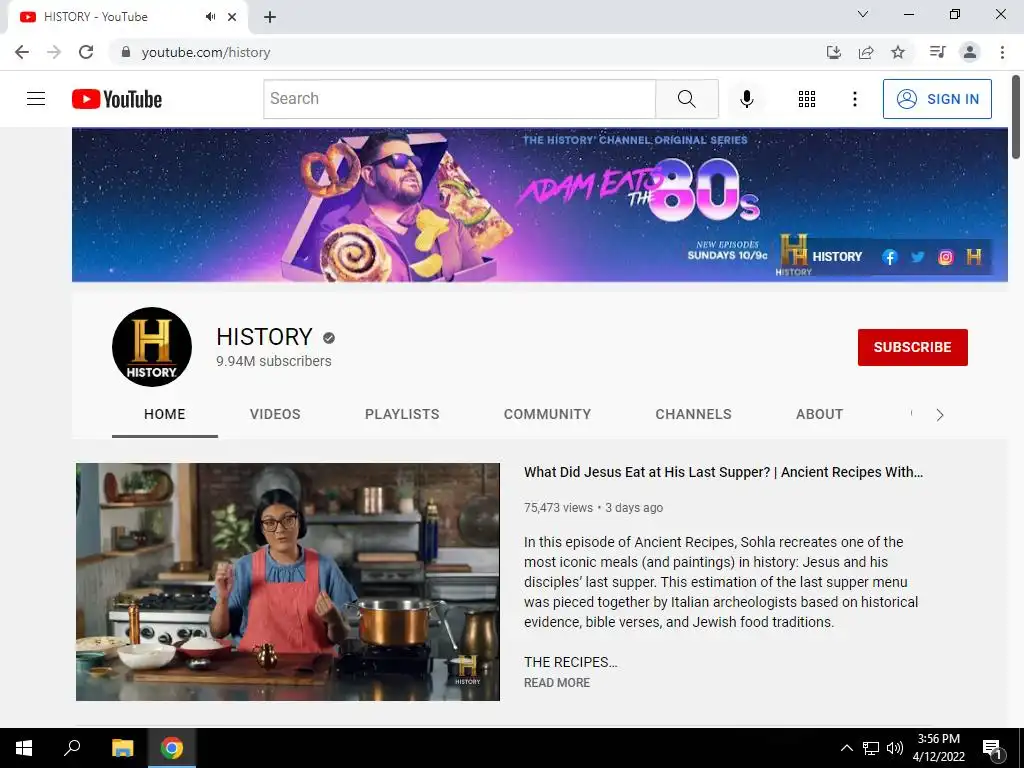The image size is (1024, 768).
Task: Expand the tab search chevron
Action: click(863, 14)
